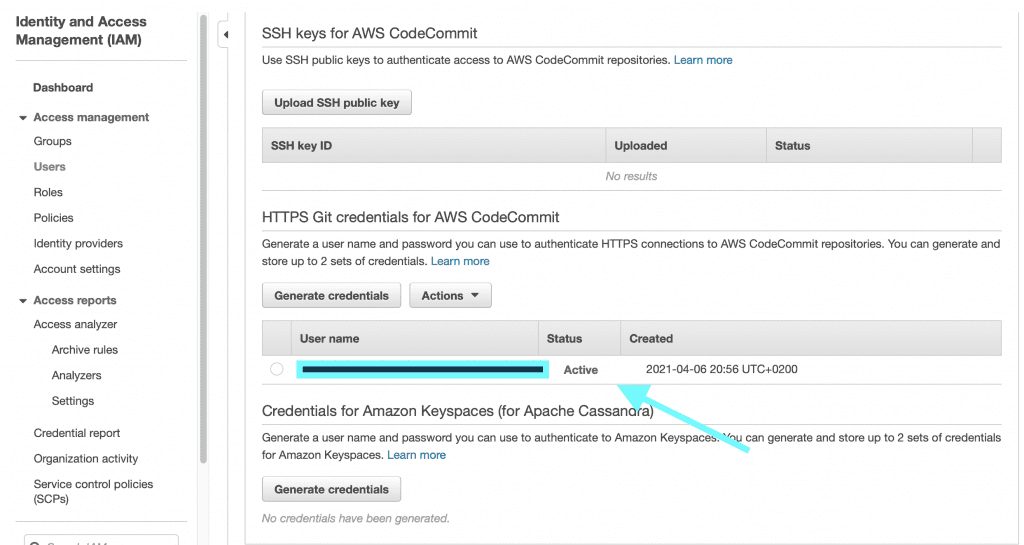This screenshot has width=1024, height=545.
Task: Open Account settings
Action: pyautogui.click(x=77, y=269)
